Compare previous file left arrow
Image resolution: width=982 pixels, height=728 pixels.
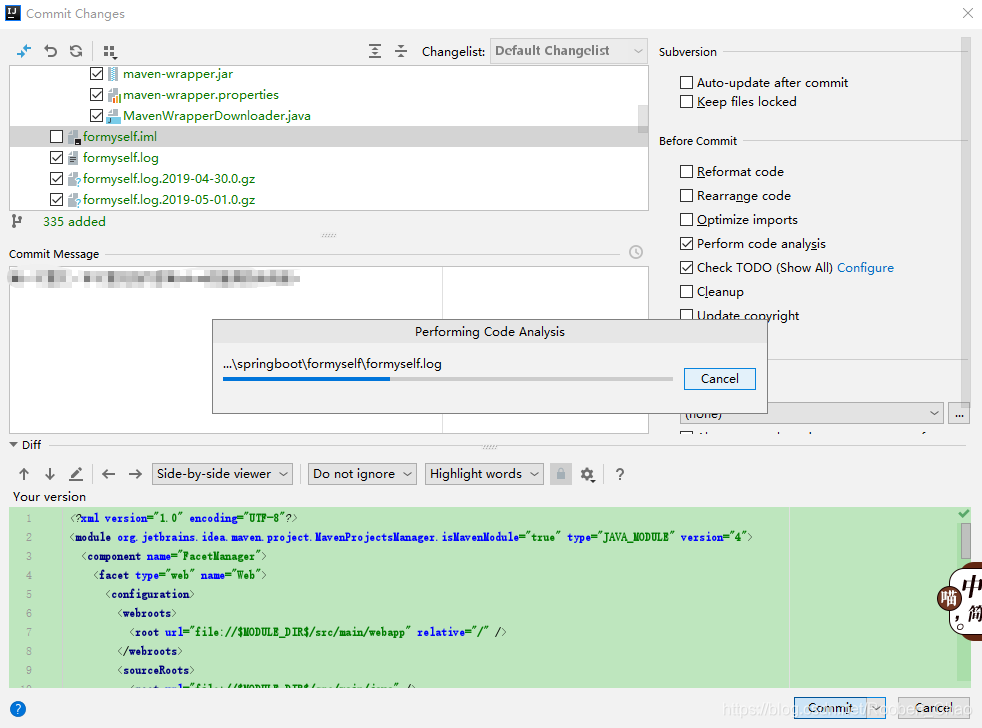108,474
